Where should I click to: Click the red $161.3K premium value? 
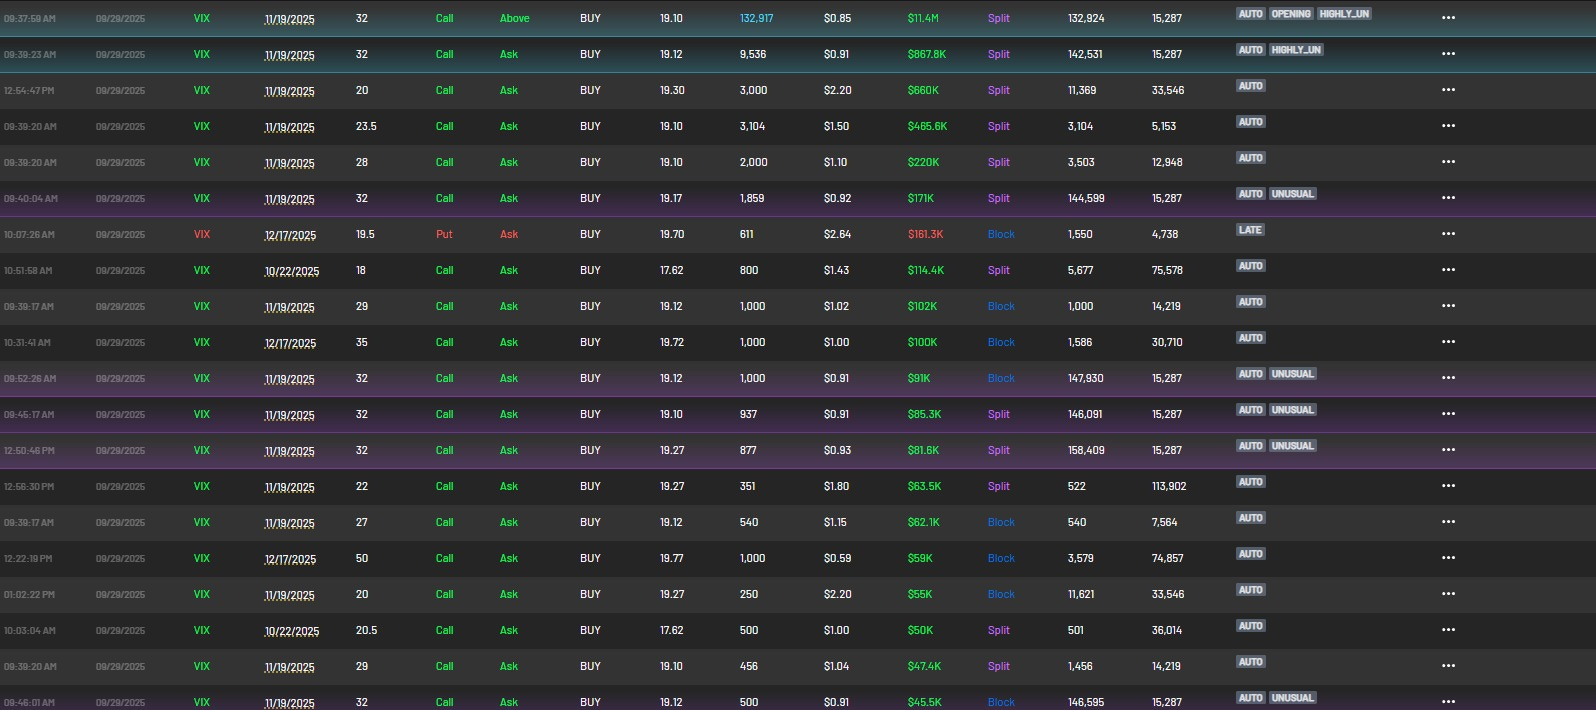925,234
